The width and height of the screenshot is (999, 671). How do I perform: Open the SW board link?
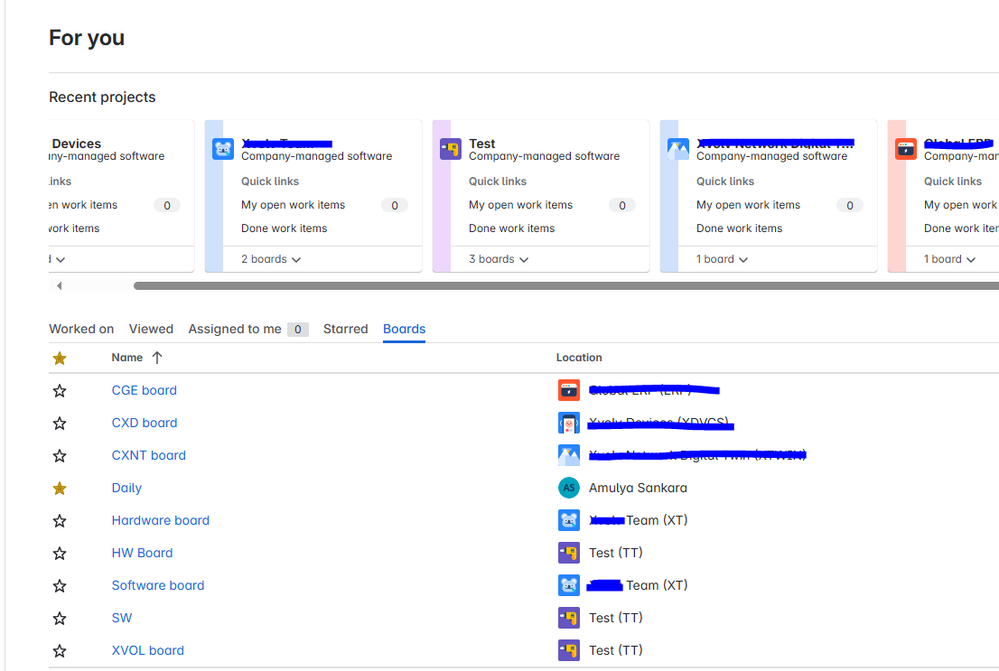point(122,617)
